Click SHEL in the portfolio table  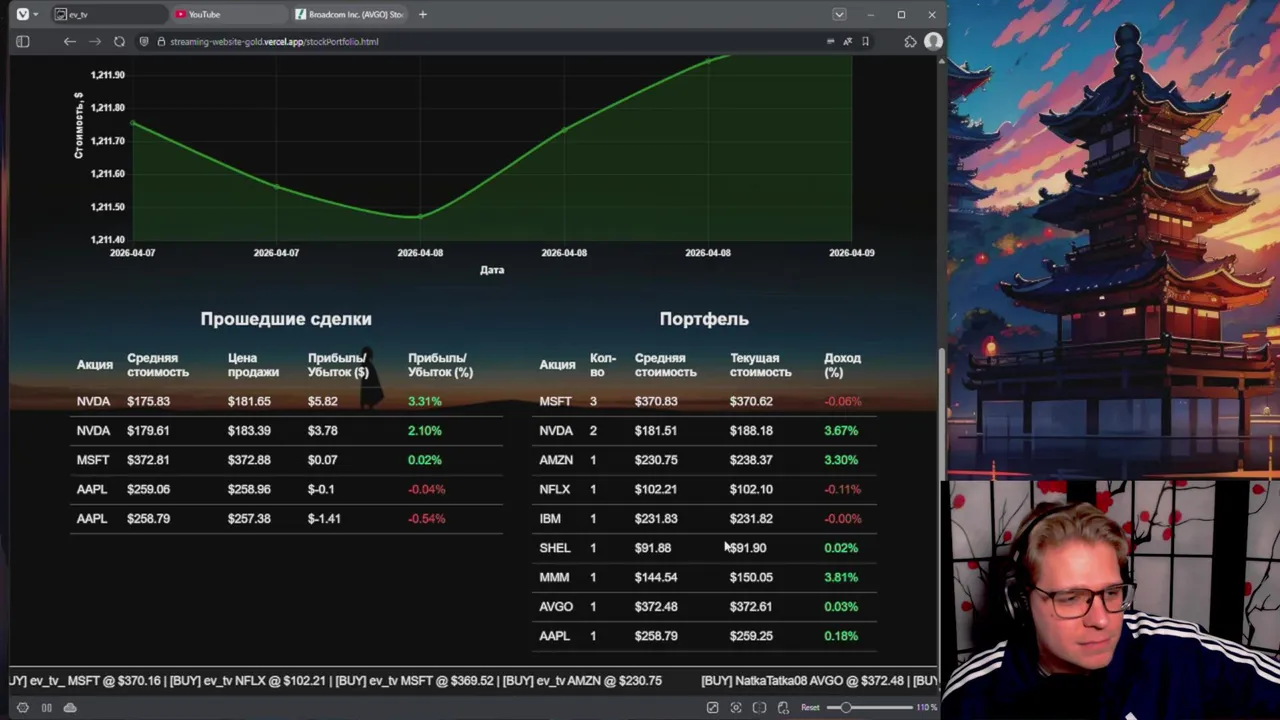pos(555,548)
